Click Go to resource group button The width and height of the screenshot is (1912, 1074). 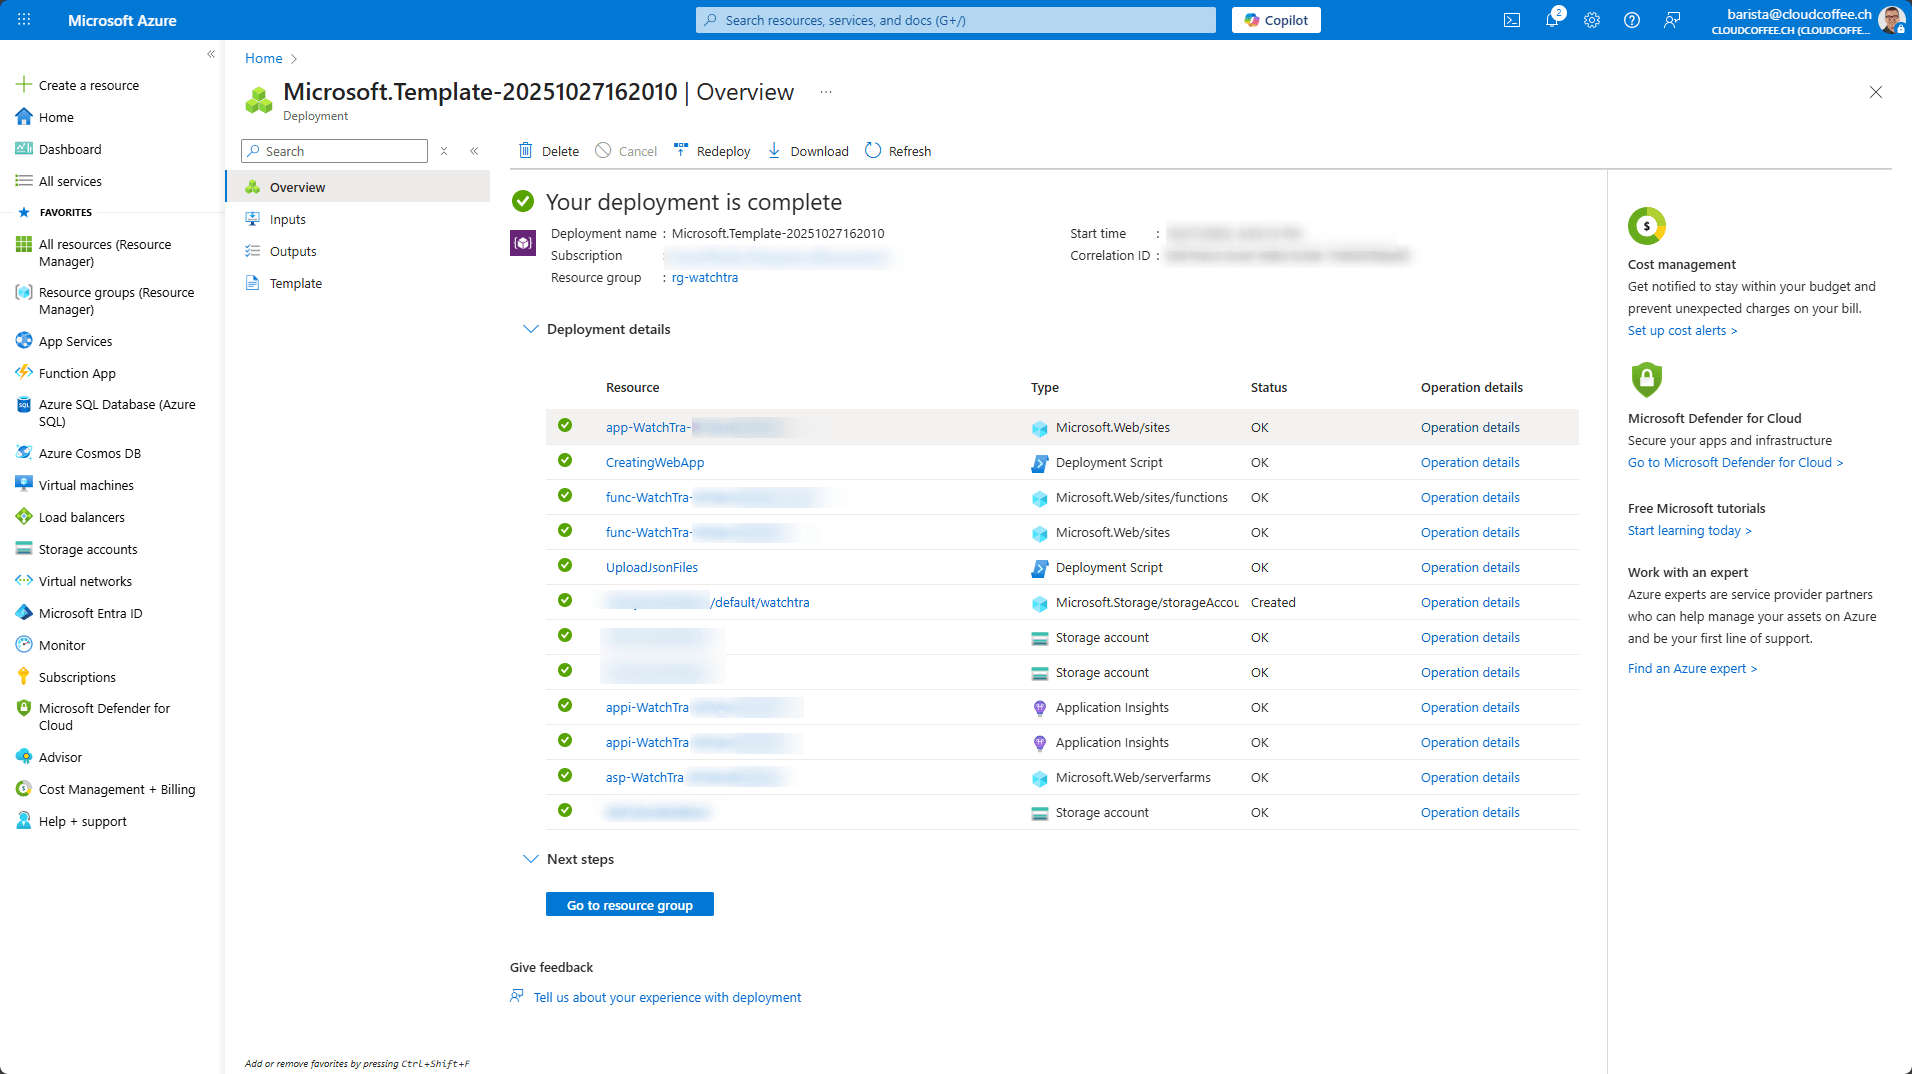(629, 905)
